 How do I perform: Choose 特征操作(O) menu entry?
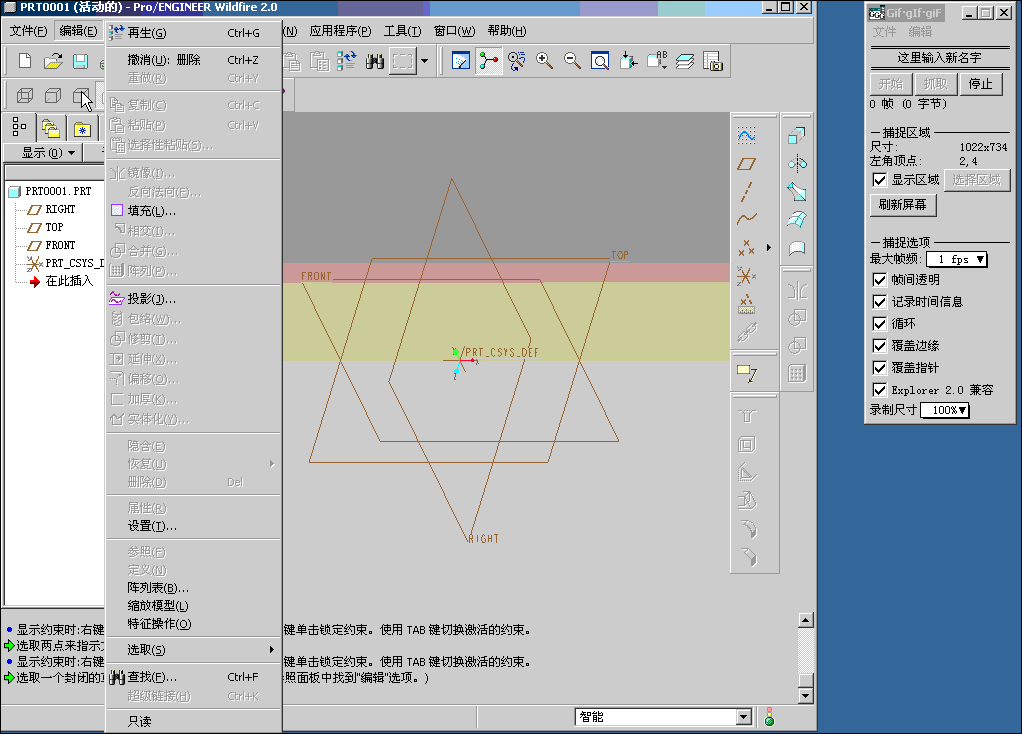pos(194,624)
